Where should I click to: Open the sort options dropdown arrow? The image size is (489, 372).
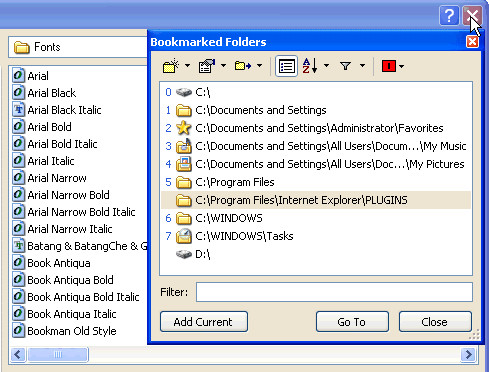click(x=326, y=66)
